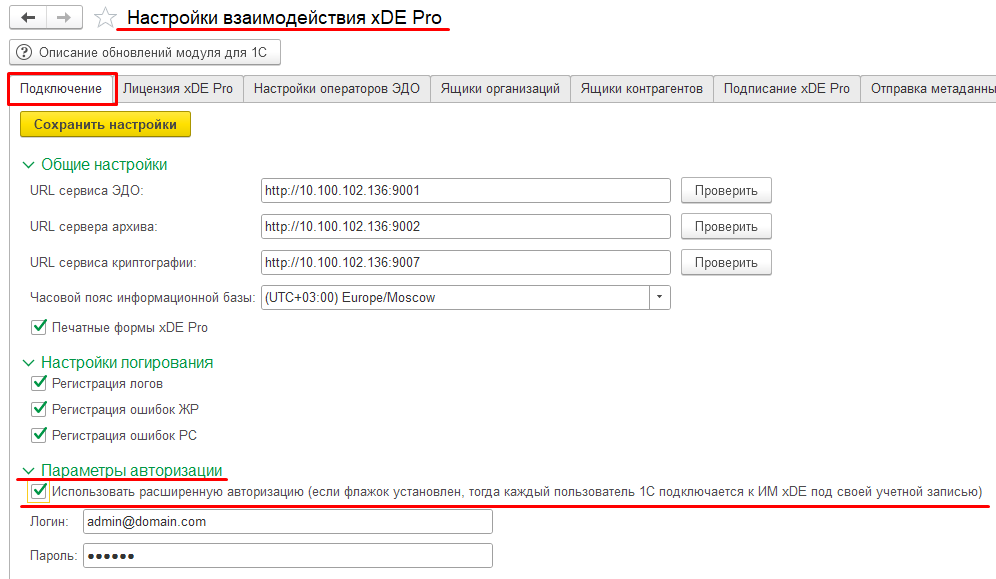
Task: Click the Сохранить настройки button
Action: (105, 124)
